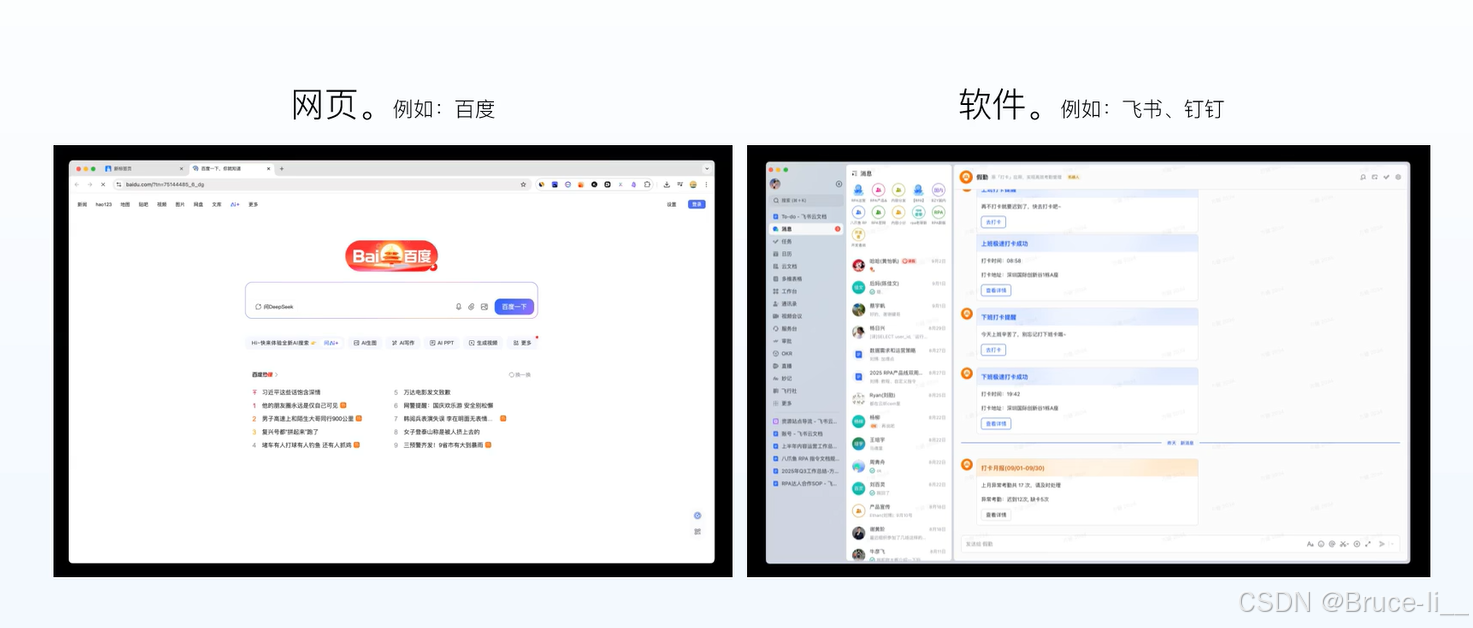This screenshot has height=628, width=1473.
Task: Click the expand editor icon in message box
Action: click(x=1368, y=544)
